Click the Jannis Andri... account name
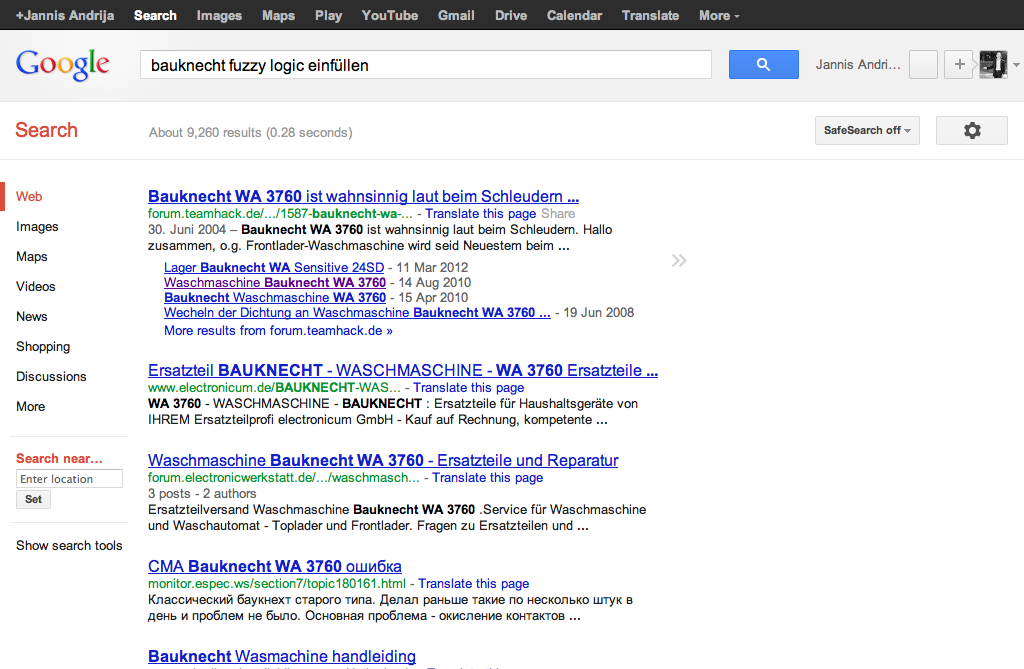The image size is (1024, 669). (858, 65)
